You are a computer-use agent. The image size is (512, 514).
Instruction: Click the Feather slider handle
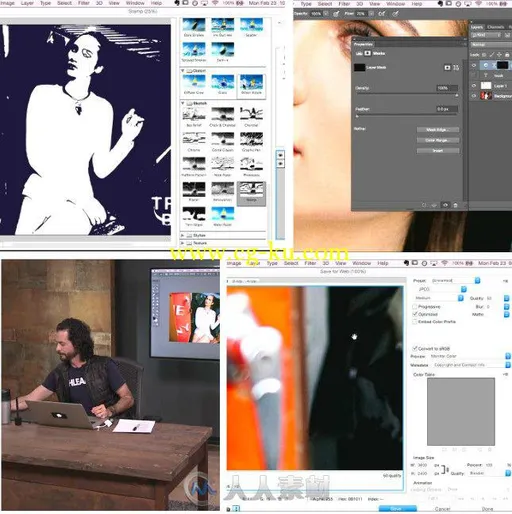[x=357, y=116]
